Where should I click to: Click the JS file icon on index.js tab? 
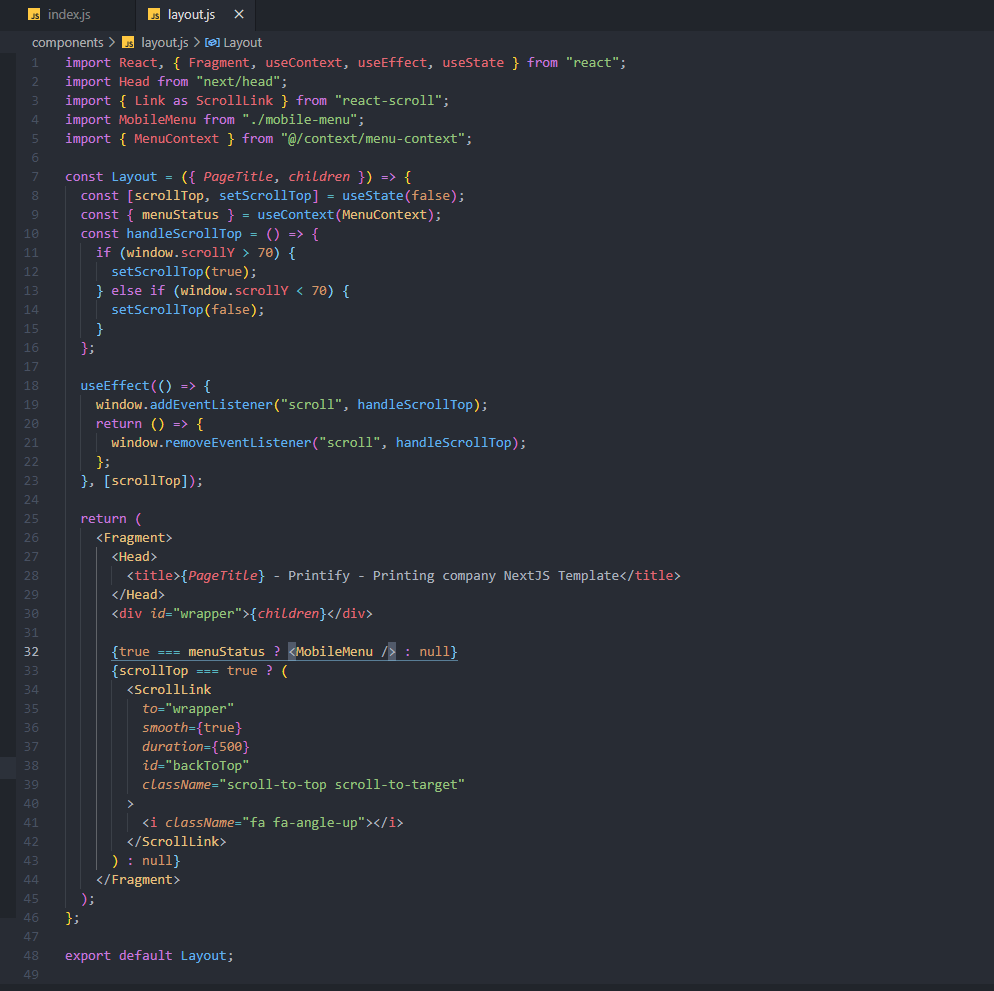tap(35, 15)
